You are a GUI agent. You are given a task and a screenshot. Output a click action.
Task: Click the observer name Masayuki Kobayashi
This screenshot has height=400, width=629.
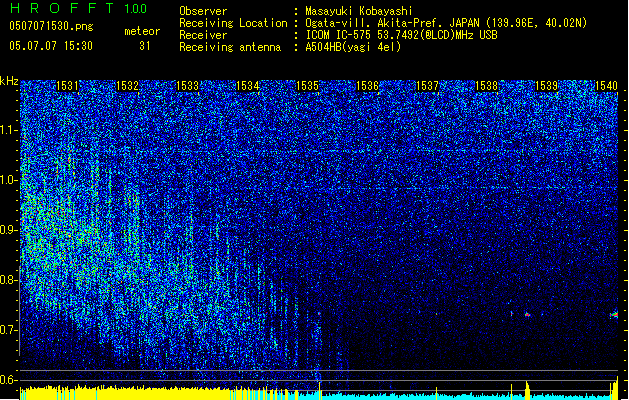point(359,11)
